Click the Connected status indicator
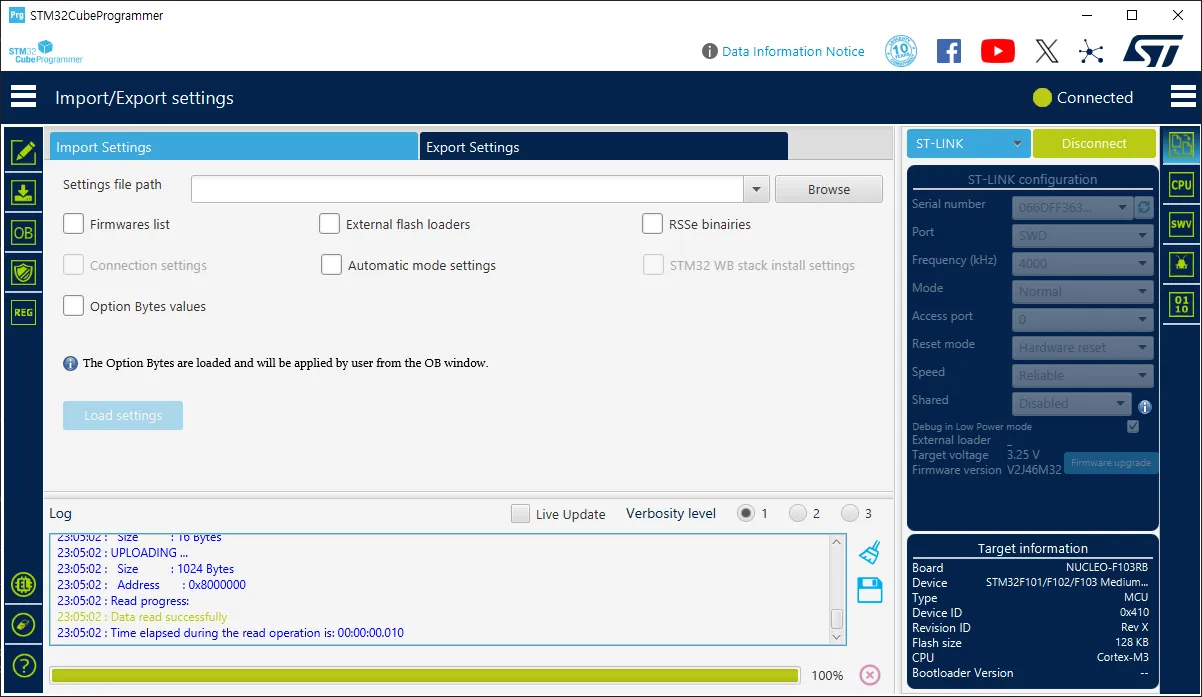 point(1083,97)
